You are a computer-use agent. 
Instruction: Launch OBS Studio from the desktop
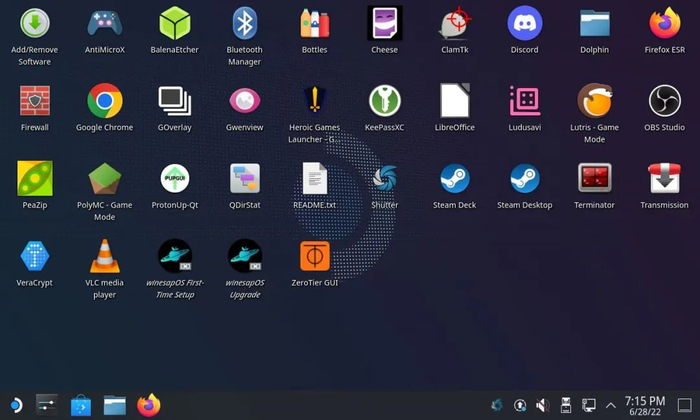pyautogui.click(x=665, y=100)
